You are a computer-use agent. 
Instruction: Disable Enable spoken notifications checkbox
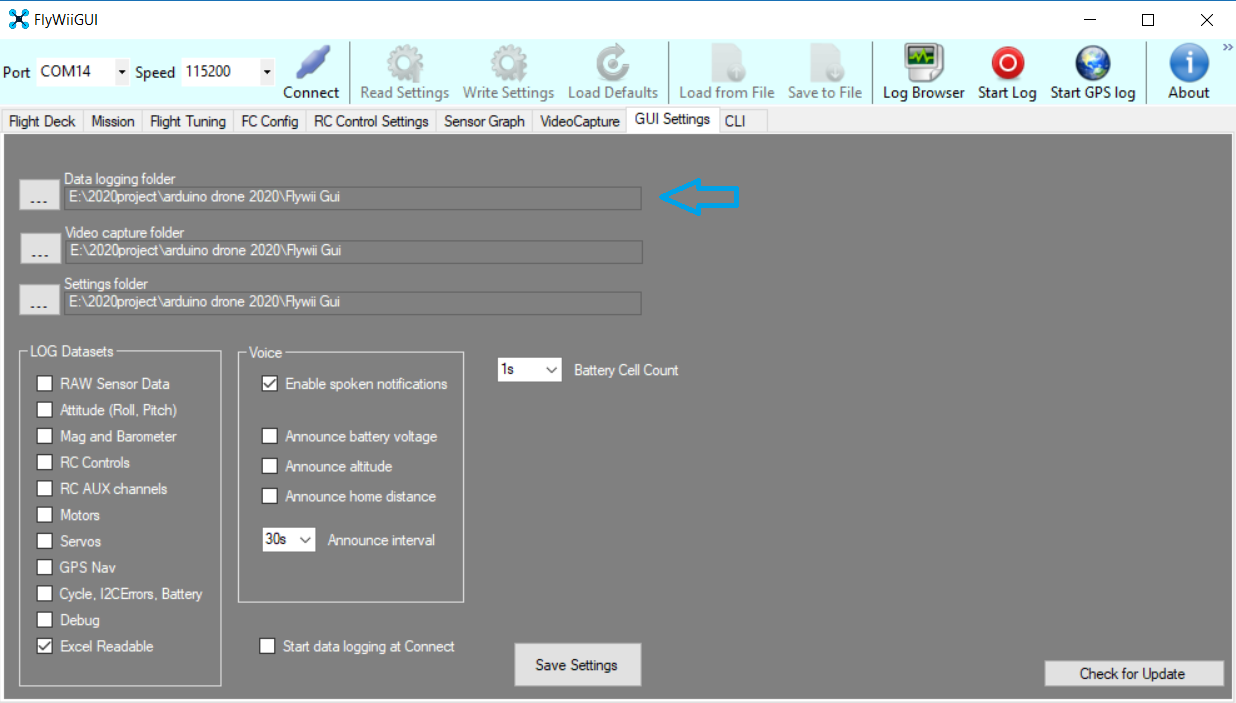[x=270, y=384]
